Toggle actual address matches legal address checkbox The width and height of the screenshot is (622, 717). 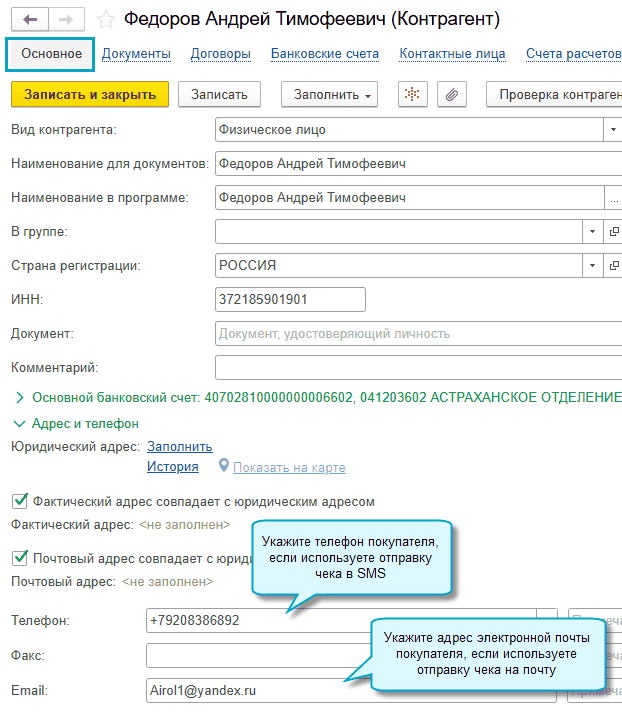pyautogui.click(x=19, y=501)
